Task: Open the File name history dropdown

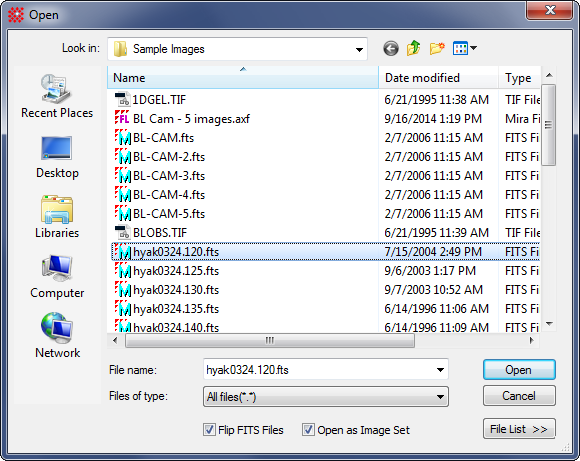Action: coord(440,370)
